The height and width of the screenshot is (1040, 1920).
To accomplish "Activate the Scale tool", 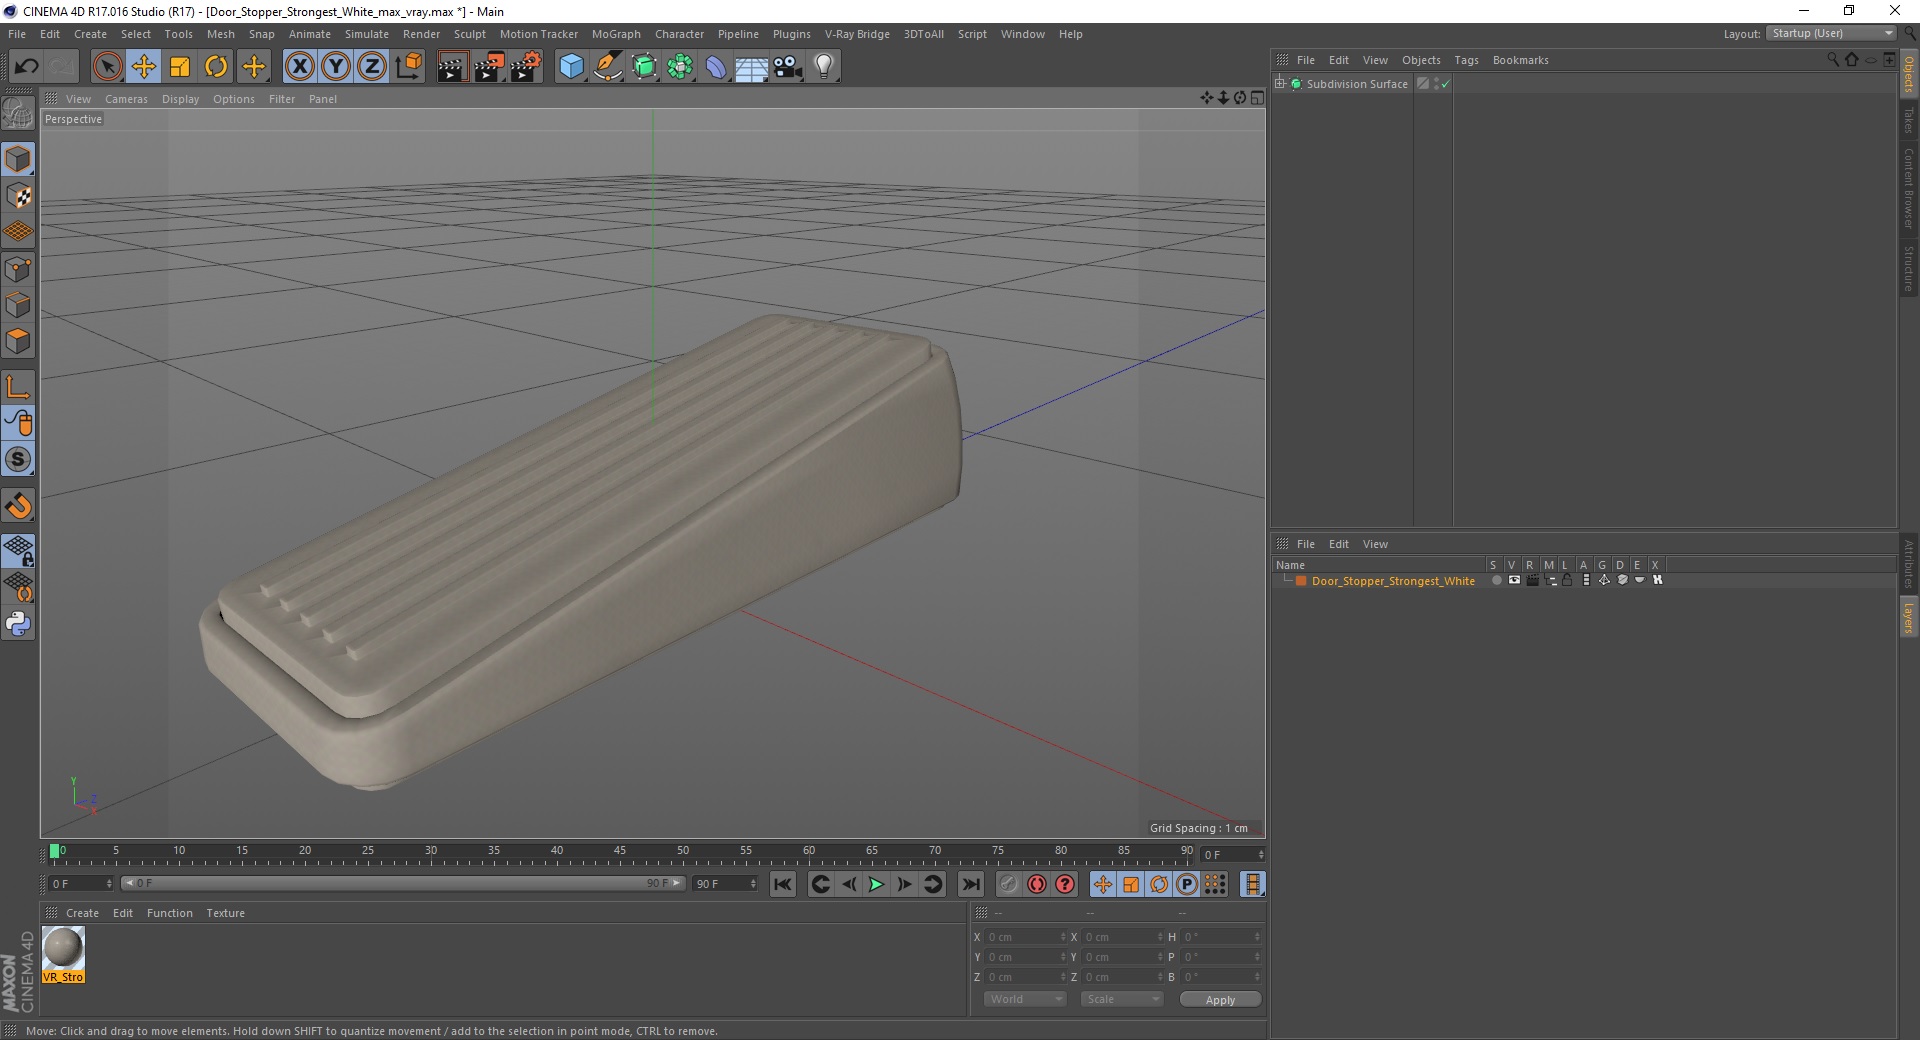I will (x=180, y=67).
